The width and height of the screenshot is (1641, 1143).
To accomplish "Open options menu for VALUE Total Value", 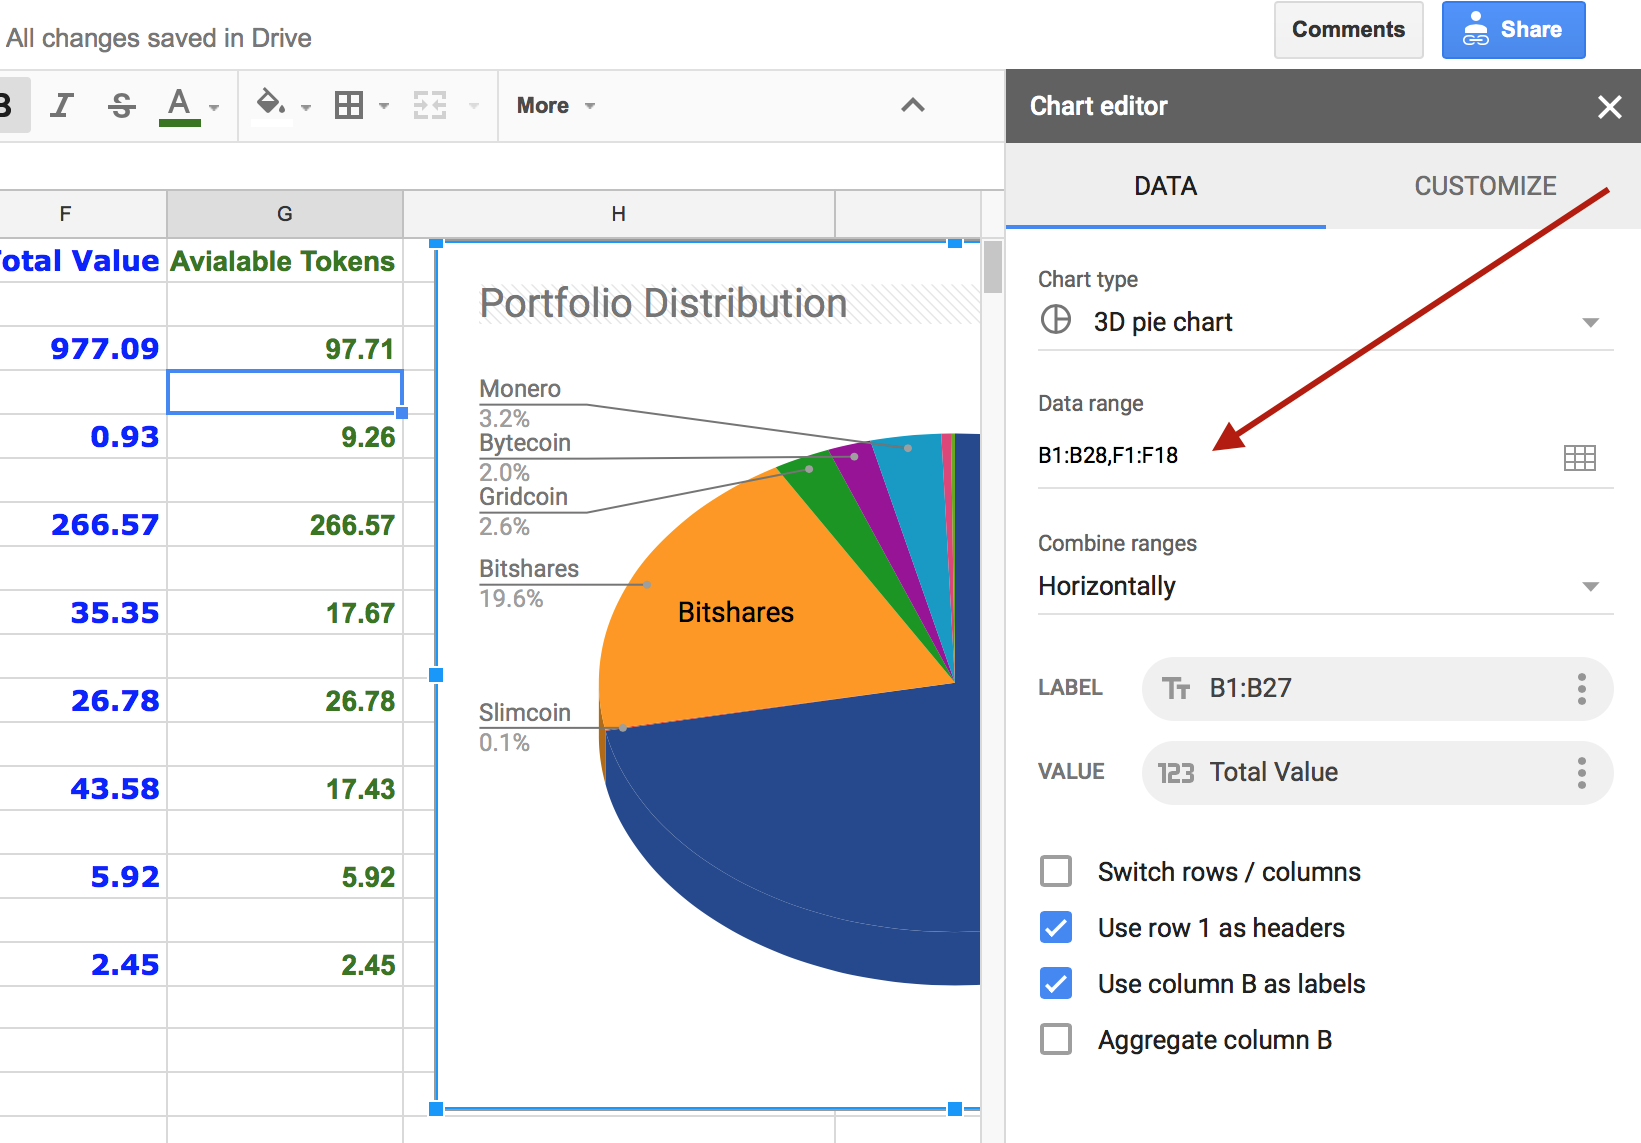I will click(x=1581, y=773).
